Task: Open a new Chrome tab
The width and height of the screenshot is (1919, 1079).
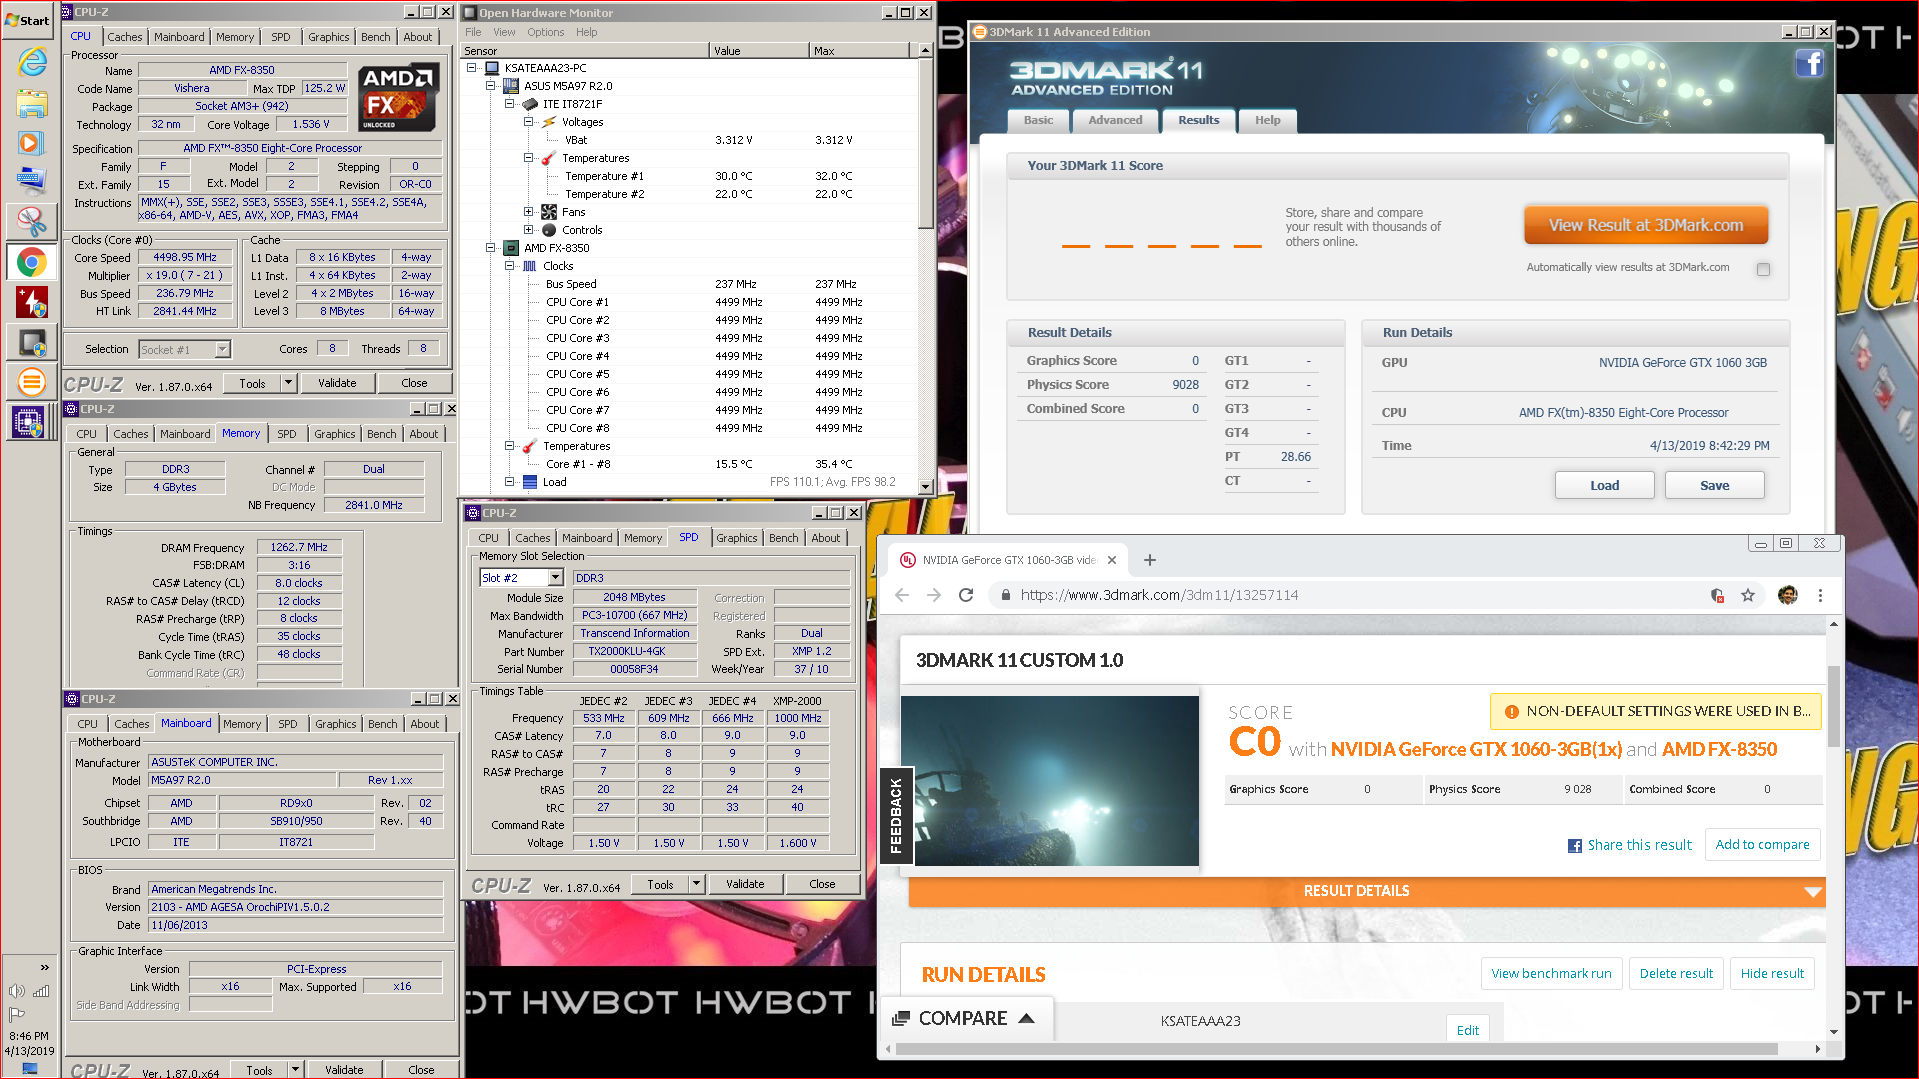Action: pyautogui.click(x=1150, y=560)
